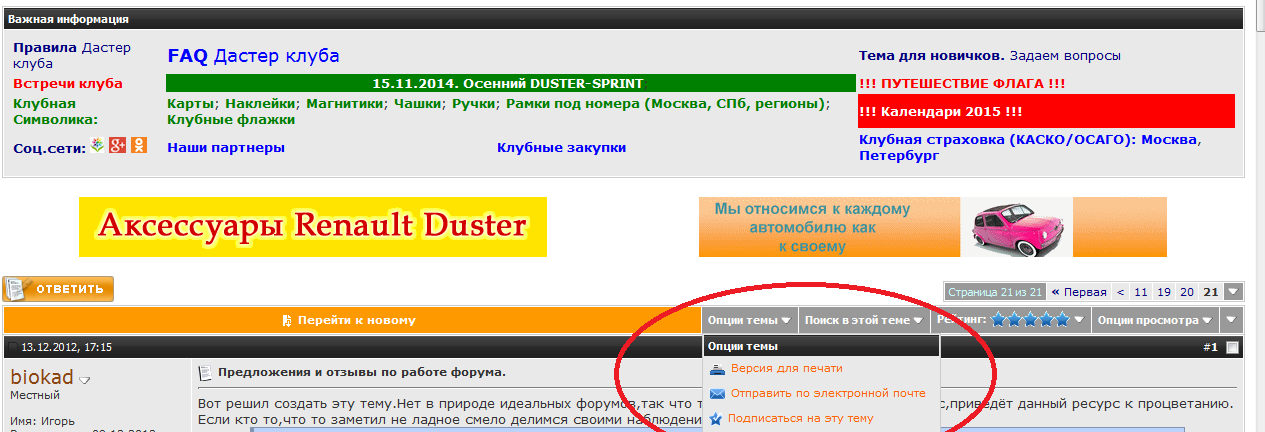This screenshot has height=432, width=1265.
Task: Tick the checkbox next to post #1
Action: click(1233, 348)
